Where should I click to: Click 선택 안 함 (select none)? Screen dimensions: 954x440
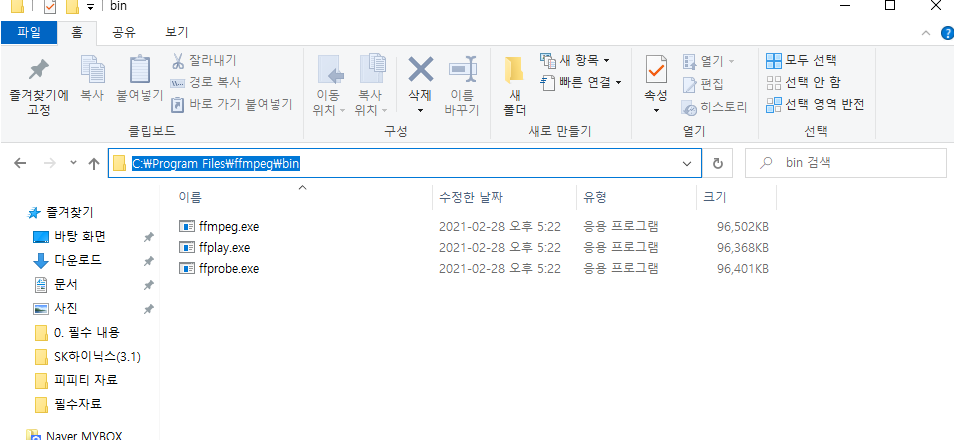coord(803,82)
